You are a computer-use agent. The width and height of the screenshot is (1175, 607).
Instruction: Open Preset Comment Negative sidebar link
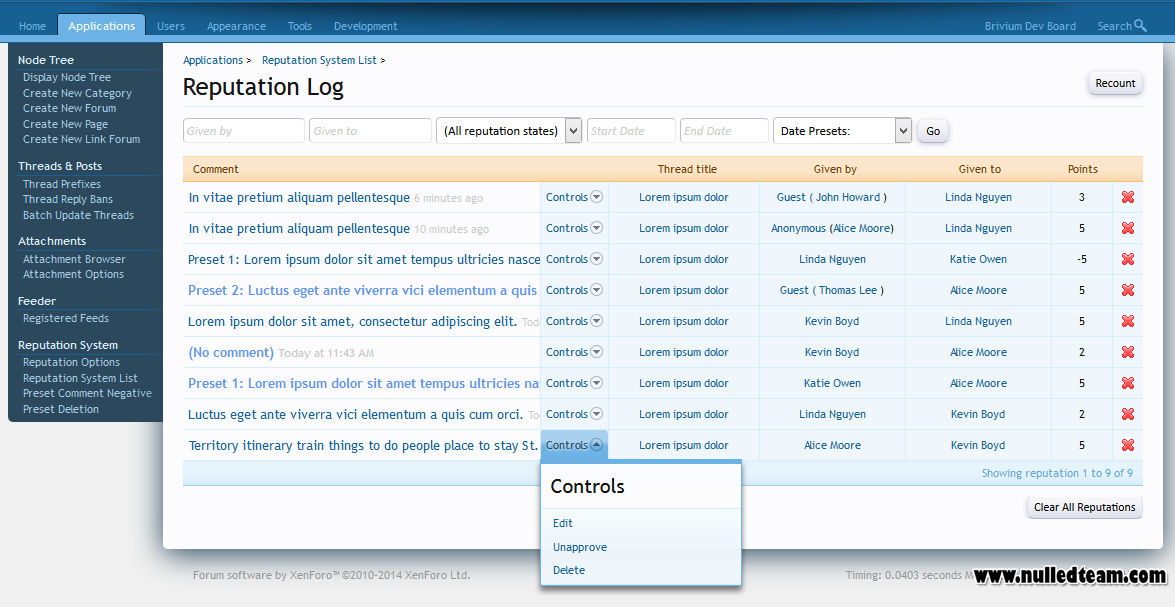87,393
